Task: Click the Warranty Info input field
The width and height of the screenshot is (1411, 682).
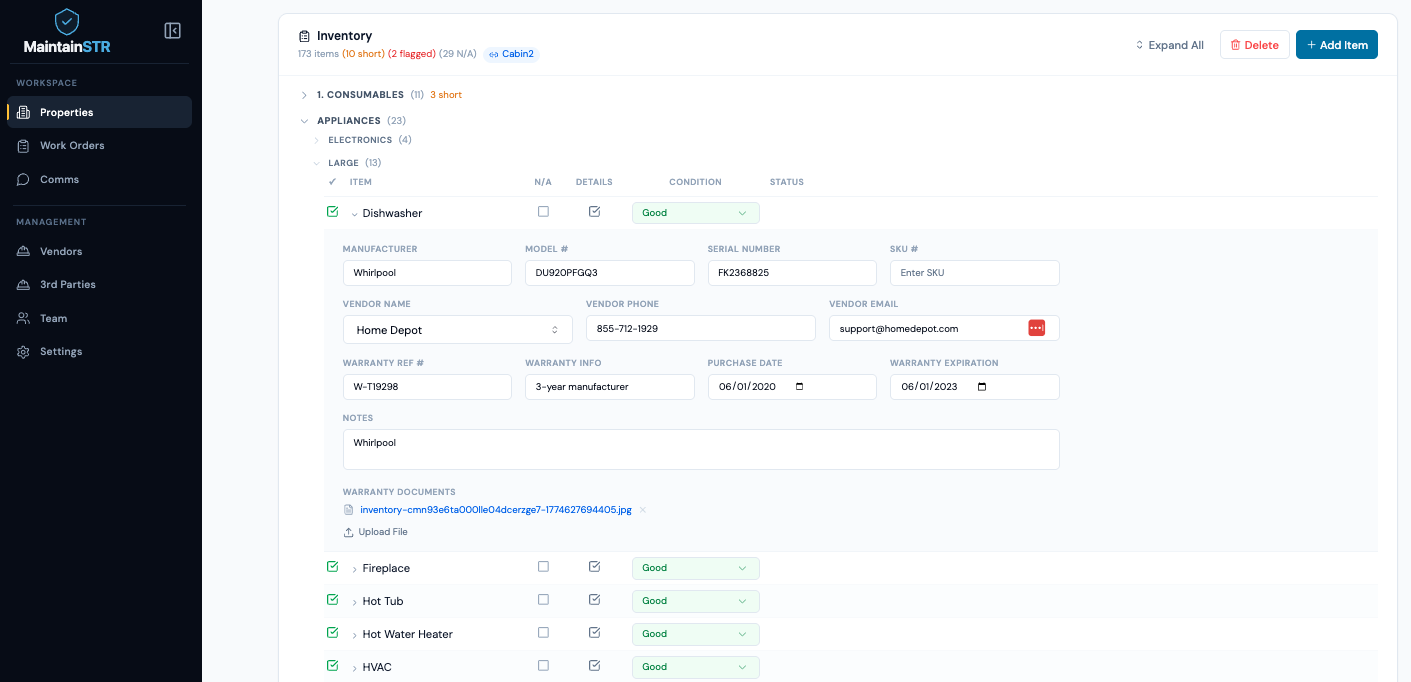Action: 610,387
